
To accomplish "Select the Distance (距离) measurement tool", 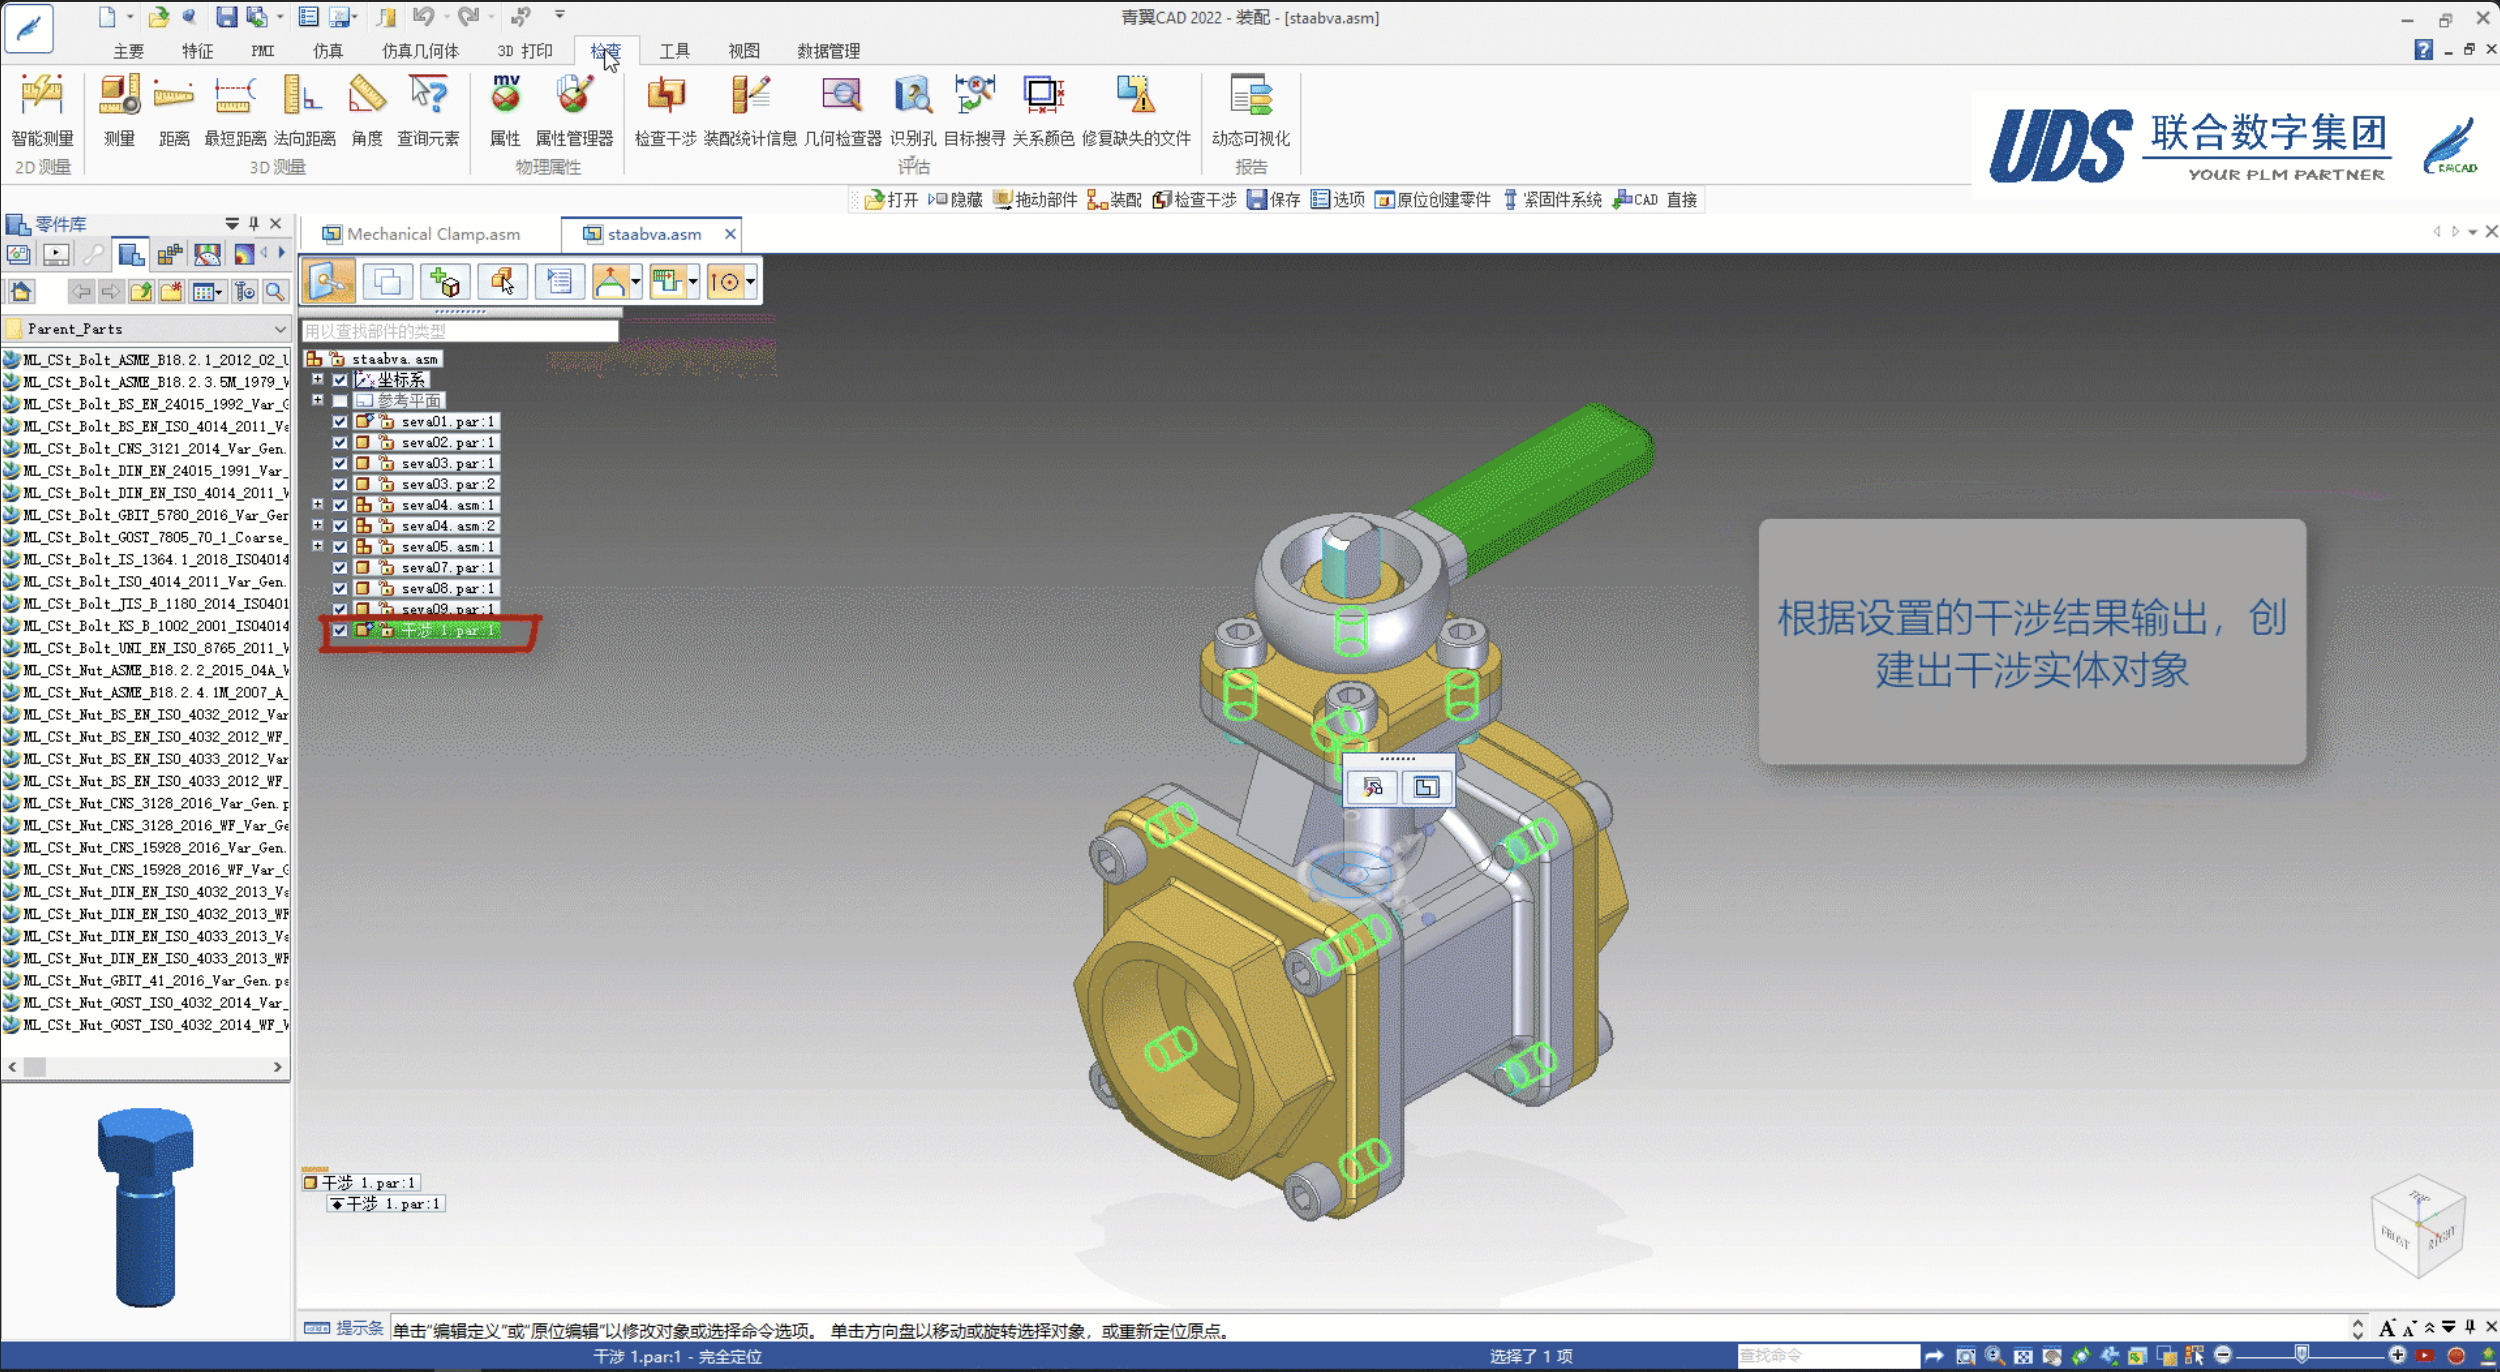I will click(174, 111).
